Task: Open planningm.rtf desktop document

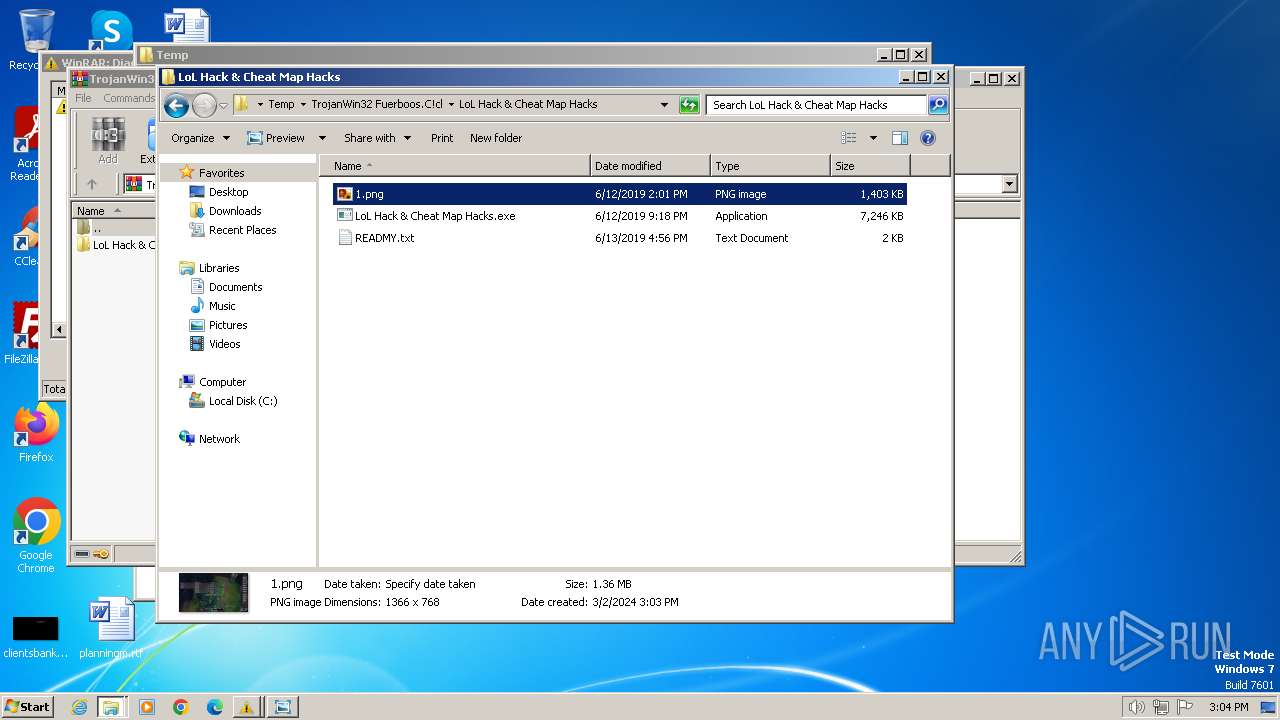Action: (110, 629)
